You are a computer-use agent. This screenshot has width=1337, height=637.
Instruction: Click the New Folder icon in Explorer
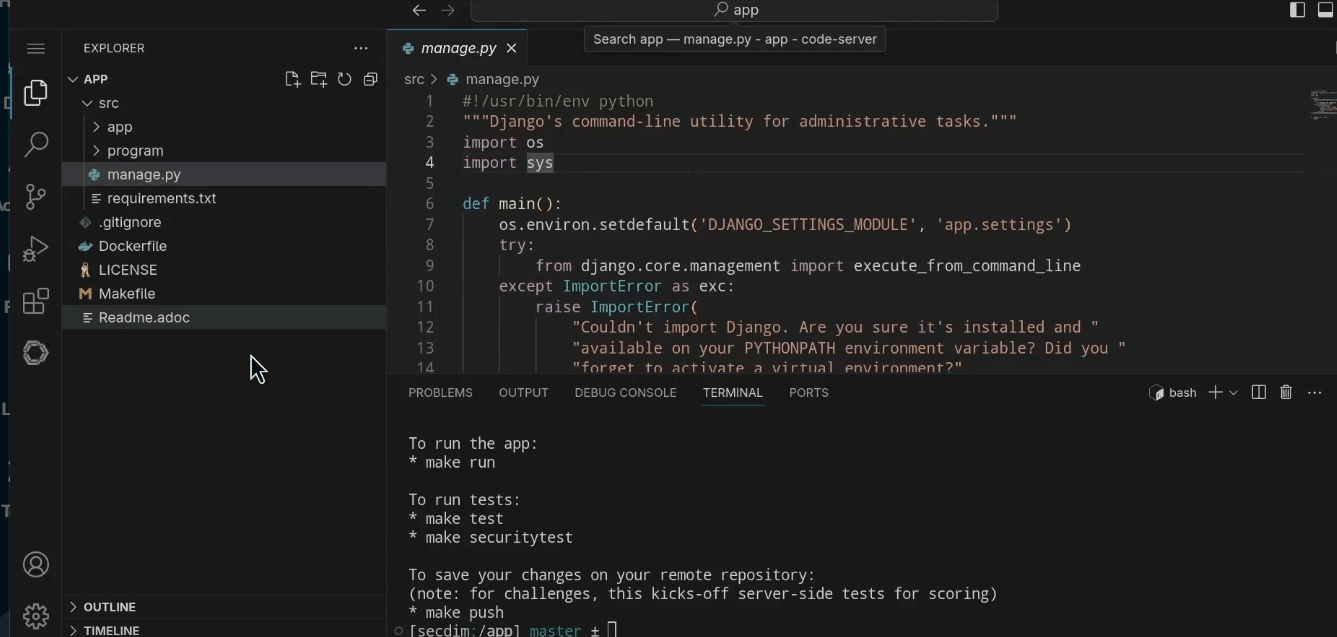click(318, 79)
